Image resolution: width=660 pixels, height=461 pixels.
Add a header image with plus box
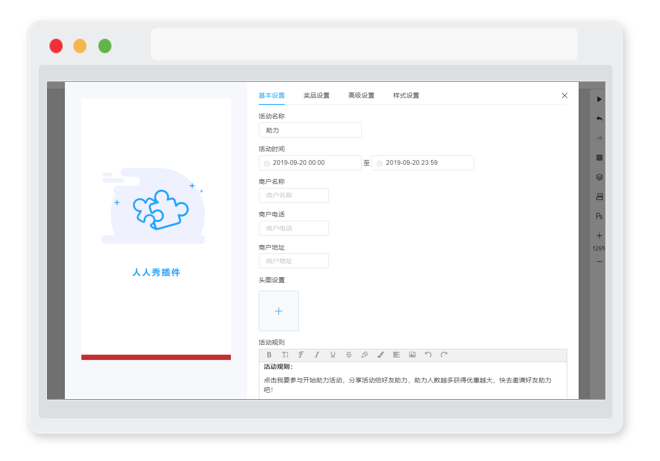click(279, 311)
